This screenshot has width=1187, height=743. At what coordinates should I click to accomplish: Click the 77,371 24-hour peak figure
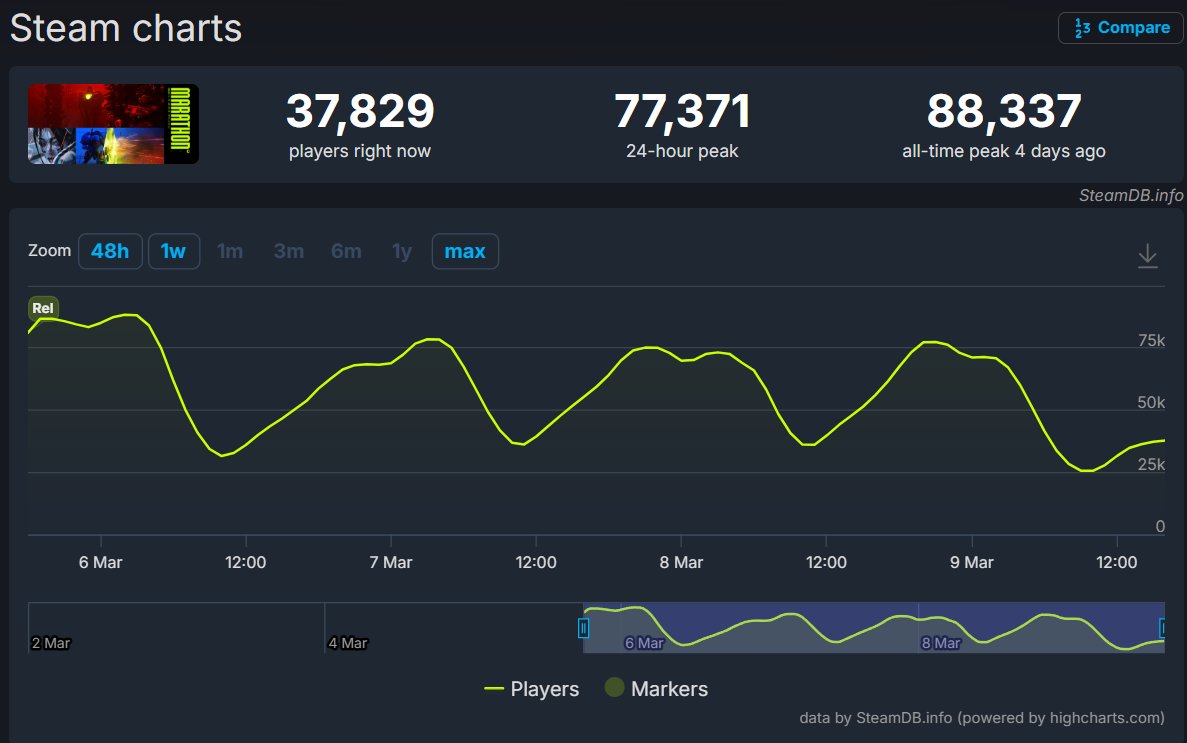682,111
